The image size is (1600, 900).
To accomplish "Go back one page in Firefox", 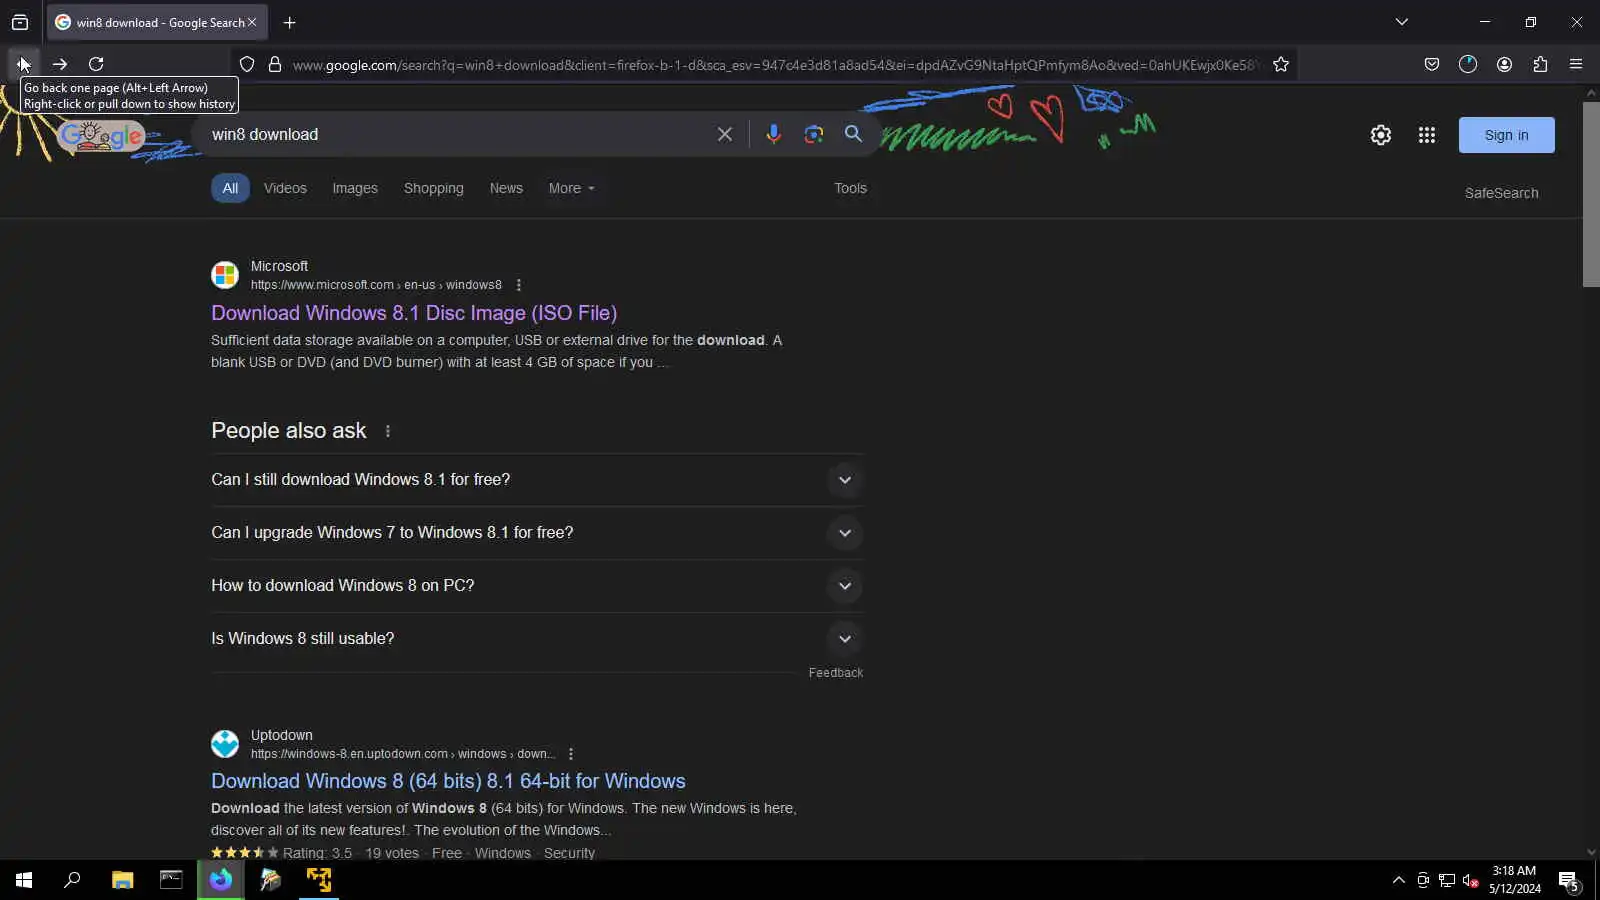I will [24, 64].
